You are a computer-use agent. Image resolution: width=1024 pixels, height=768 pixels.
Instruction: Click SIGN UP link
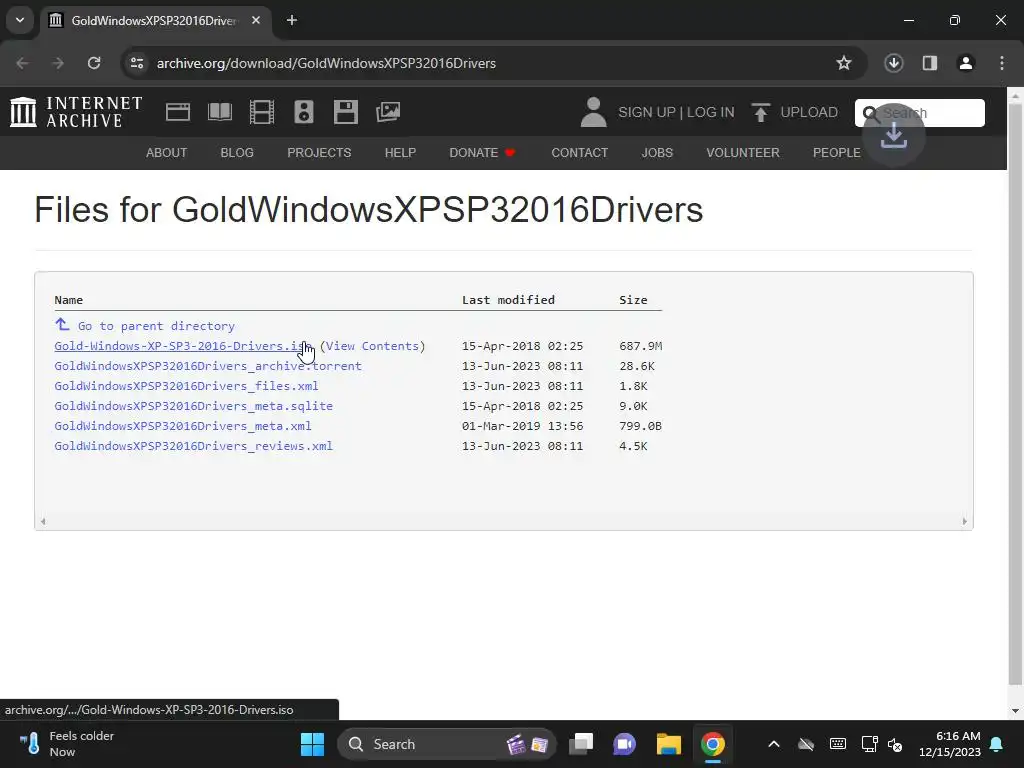pyautogui.click(x=647, y=112)
